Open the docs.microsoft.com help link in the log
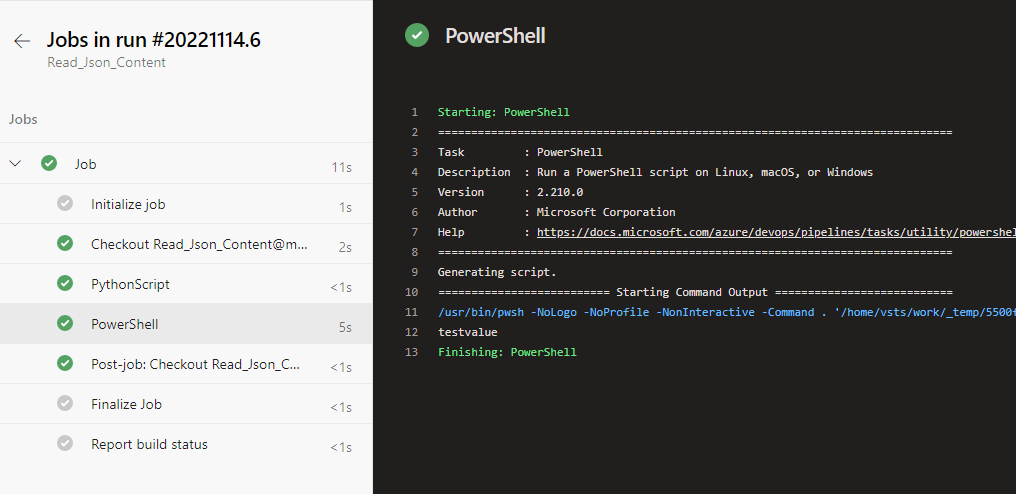This screenshot has width=1016, height=494. click(x=776, y=232)
